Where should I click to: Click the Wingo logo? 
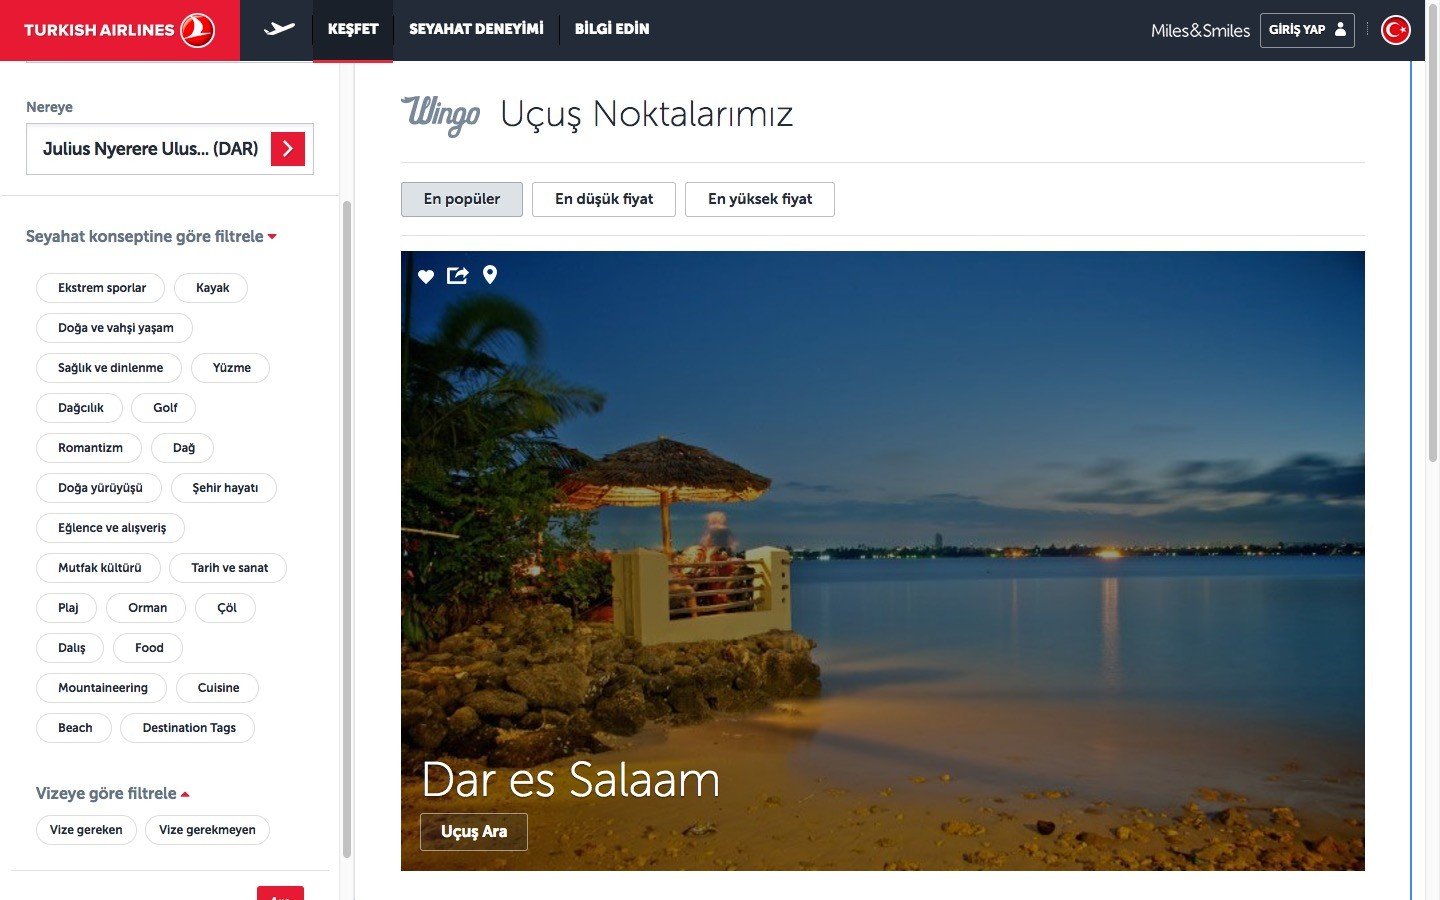point(441,115)
